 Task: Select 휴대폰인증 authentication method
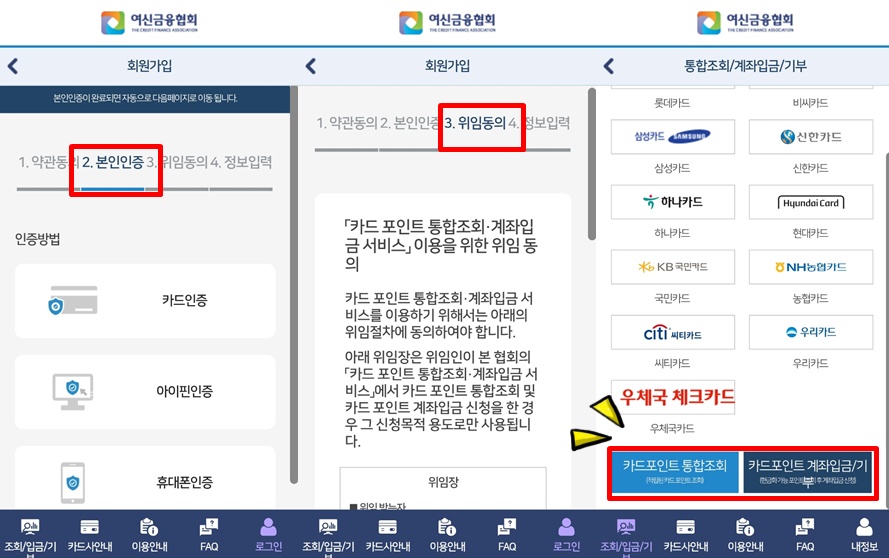click(x=145, y=477)
